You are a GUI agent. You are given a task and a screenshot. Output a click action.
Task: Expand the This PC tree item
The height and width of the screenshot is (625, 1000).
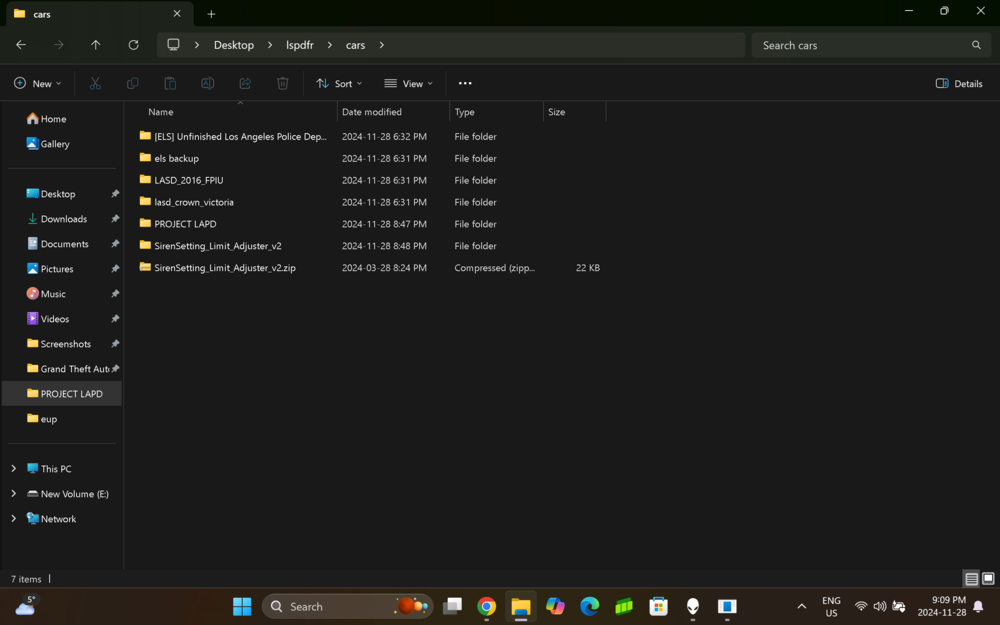pos(13,468)
